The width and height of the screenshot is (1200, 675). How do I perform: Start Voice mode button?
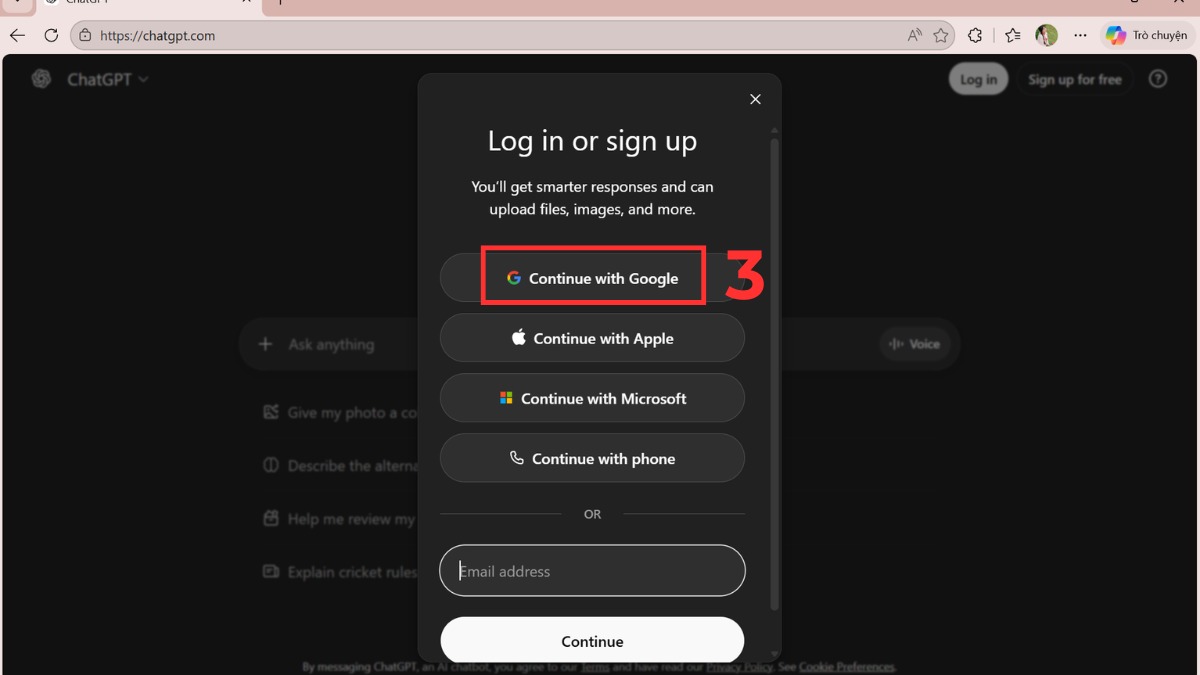915,344
